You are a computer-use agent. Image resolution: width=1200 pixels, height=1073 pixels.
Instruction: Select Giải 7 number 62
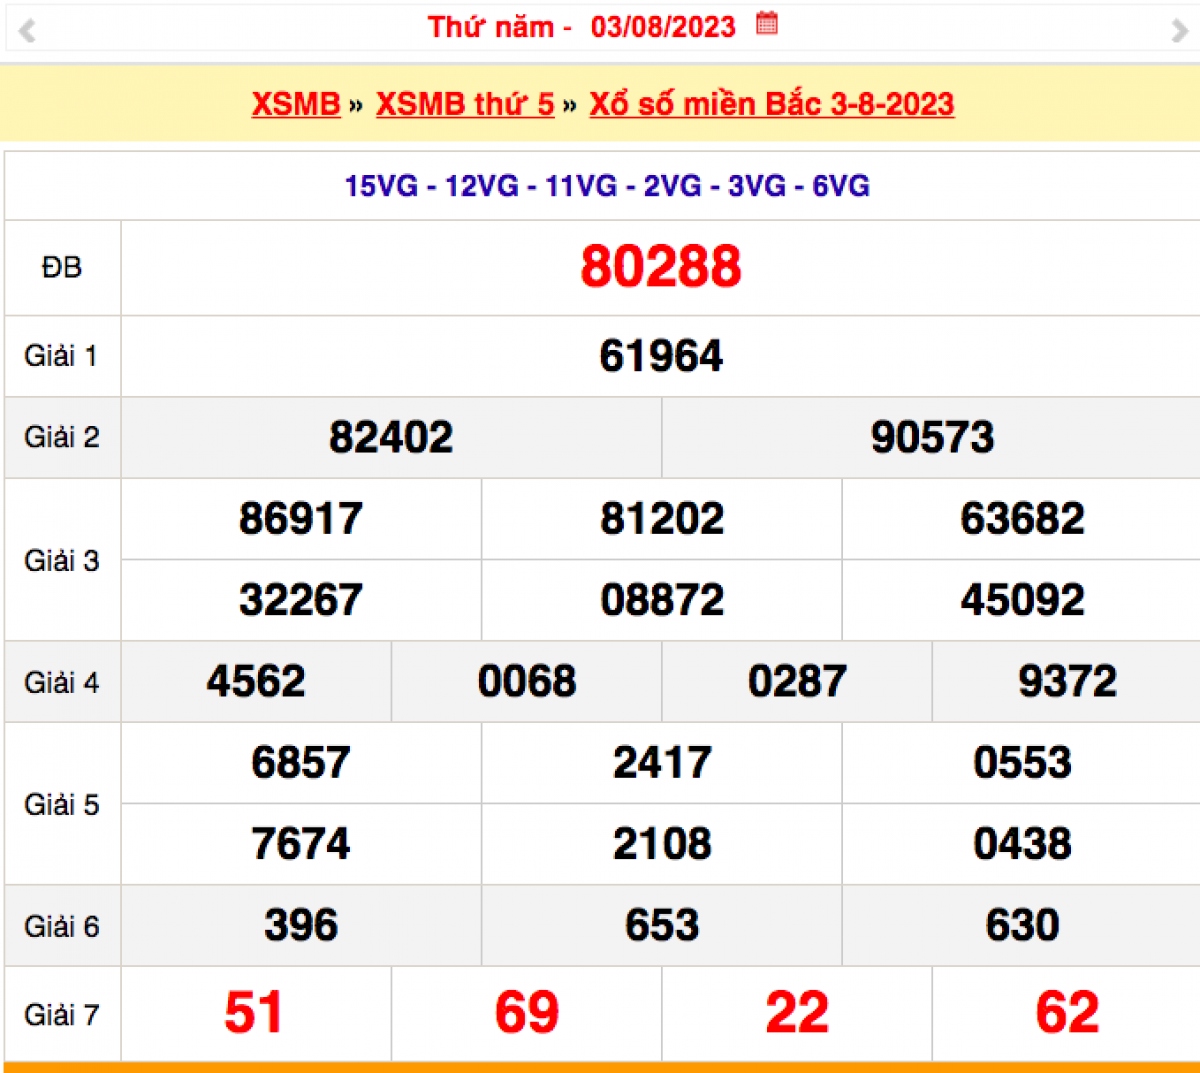click(x=1067, y=1012)
